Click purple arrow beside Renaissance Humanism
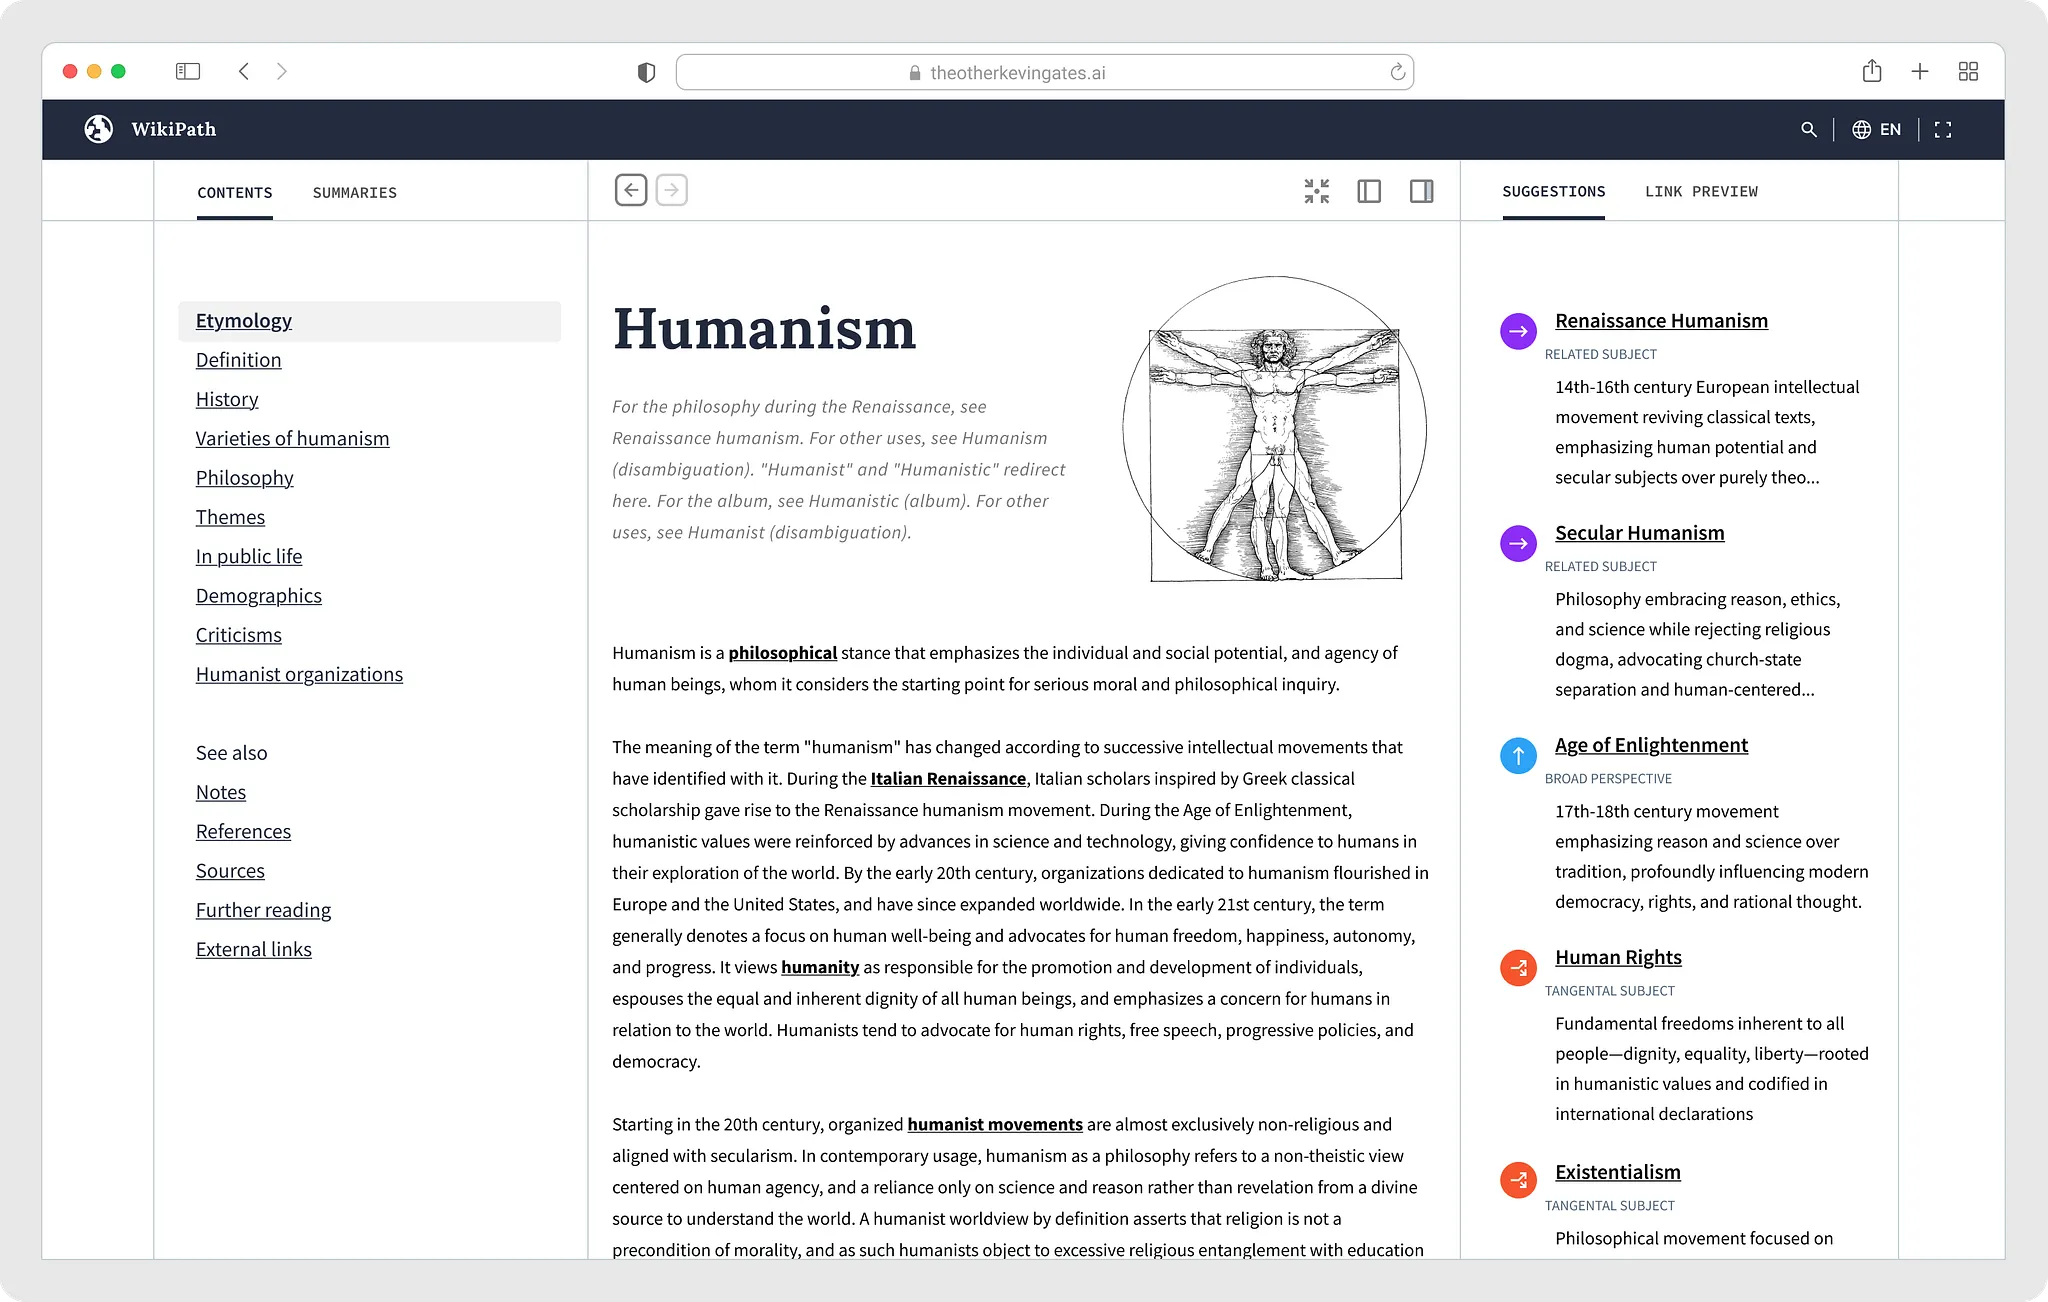This screenshot has width=2048, height=1302. pyautogui.click(x=1518, y=331)
